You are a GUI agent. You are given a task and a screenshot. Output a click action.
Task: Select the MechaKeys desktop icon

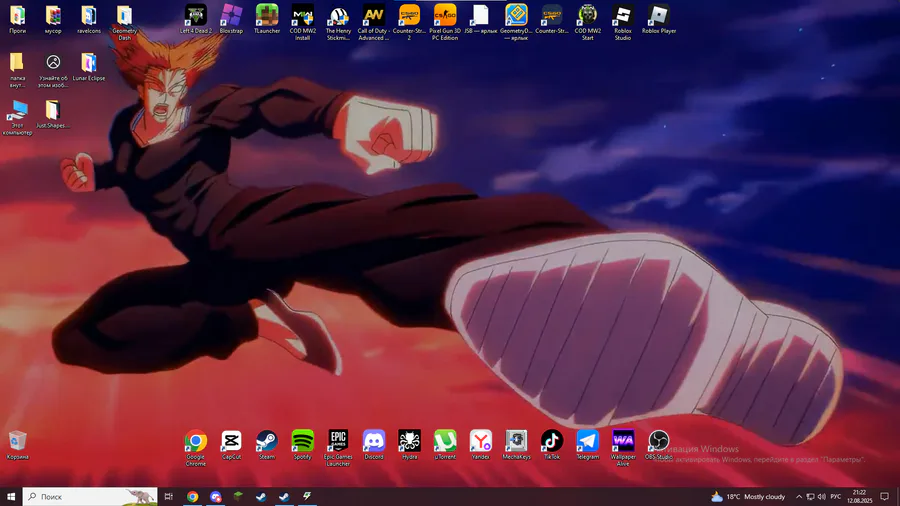[x=516, y=445]
